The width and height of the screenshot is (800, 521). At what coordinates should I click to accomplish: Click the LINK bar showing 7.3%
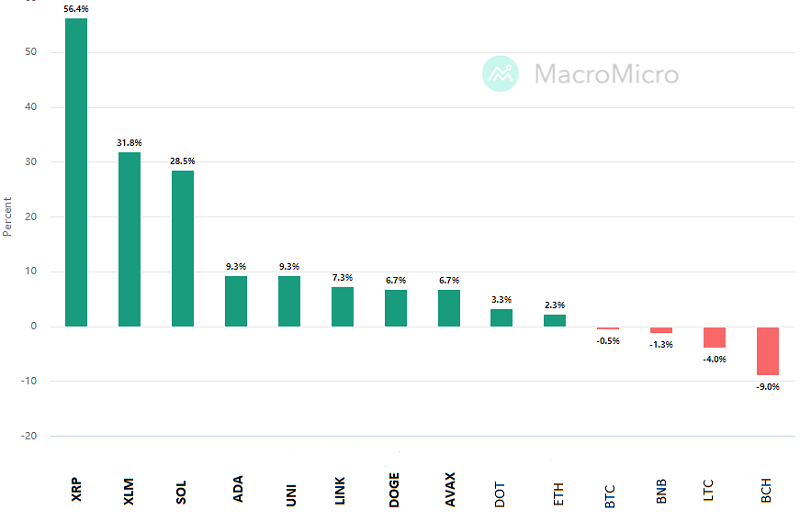click(342, 306)
